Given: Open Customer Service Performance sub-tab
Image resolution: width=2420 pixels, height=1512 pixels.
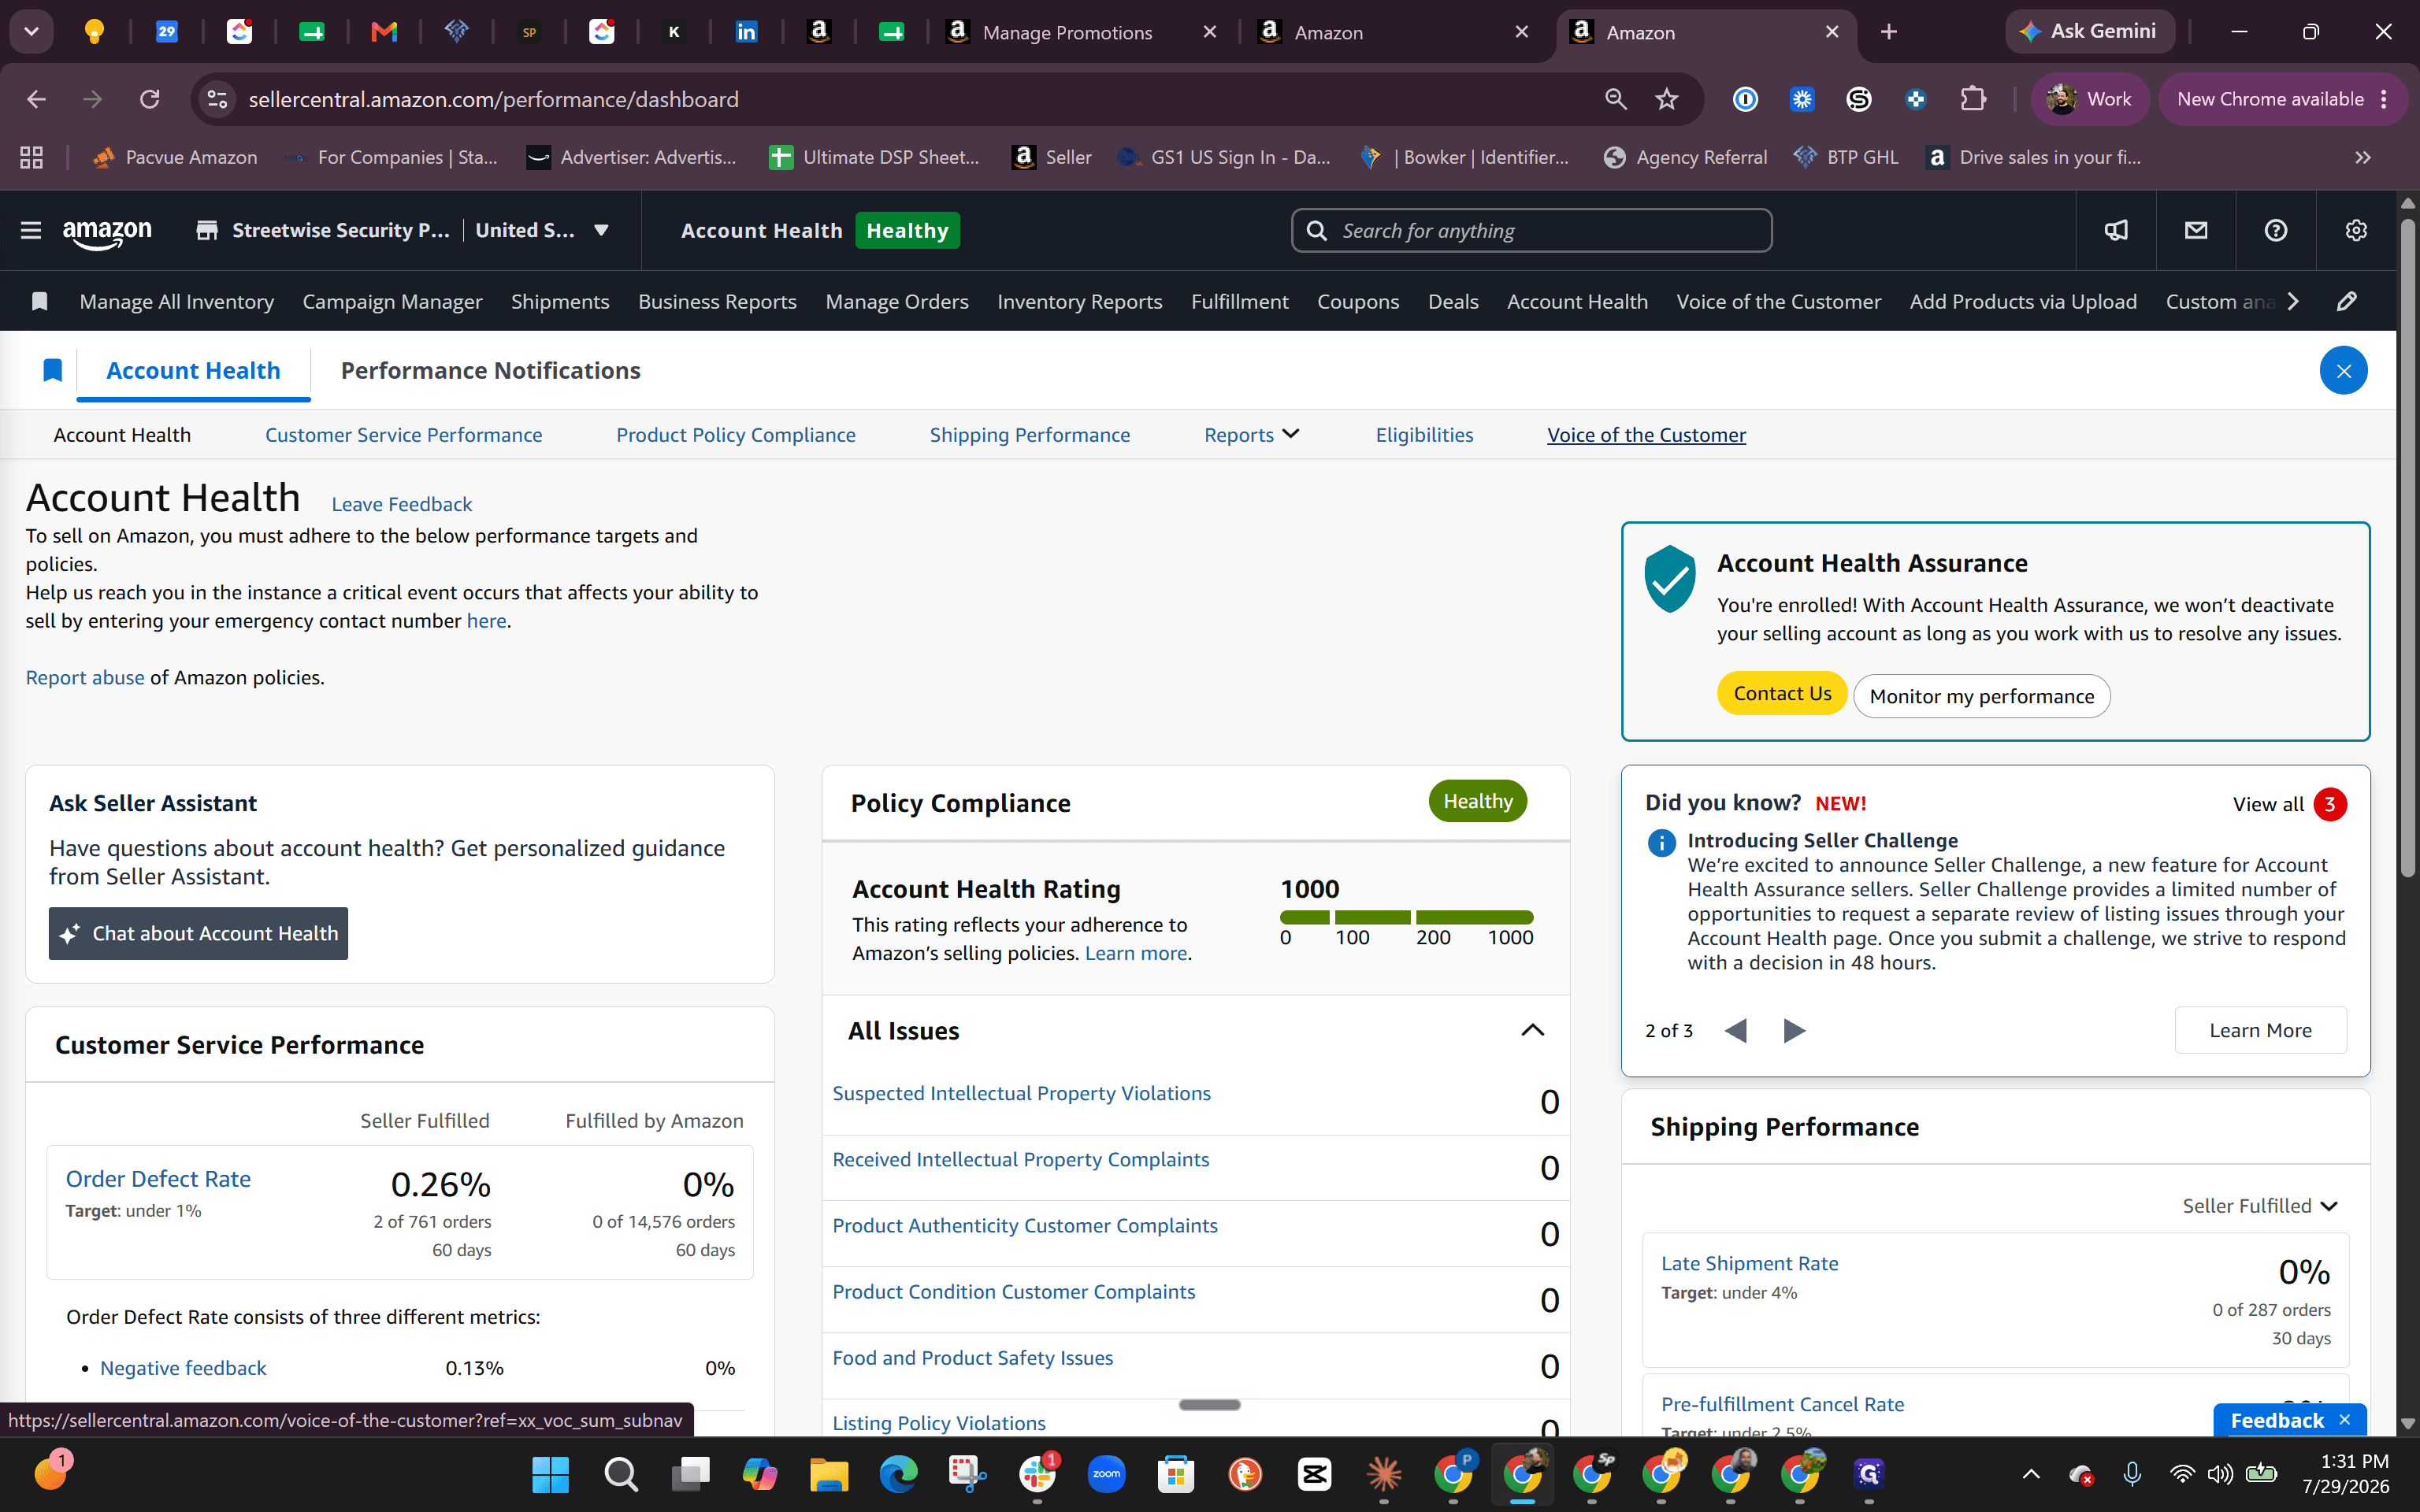Looking at the screenshot, I should [x=403, y=435].
